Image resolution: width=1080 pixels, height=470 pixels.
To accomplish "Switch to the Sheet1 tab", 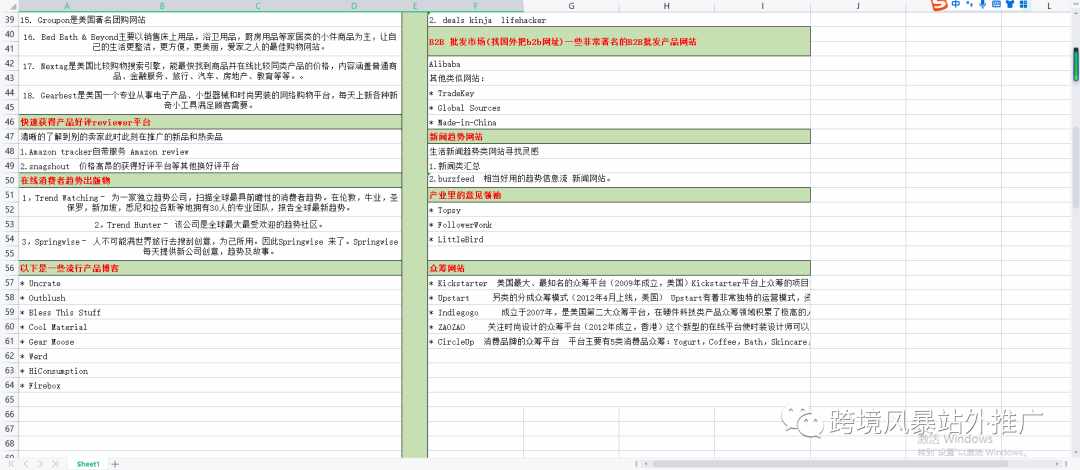I will [x=88, y=464].
